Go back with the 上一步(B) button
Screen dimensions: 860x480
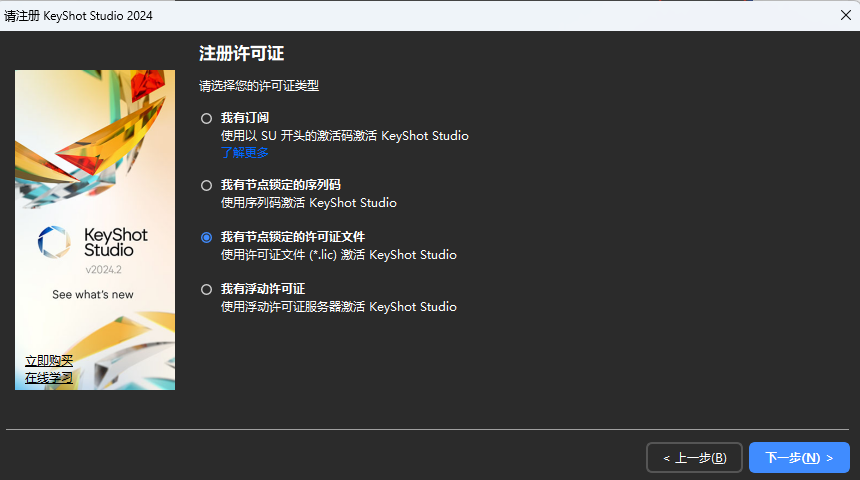click(694, 458)
